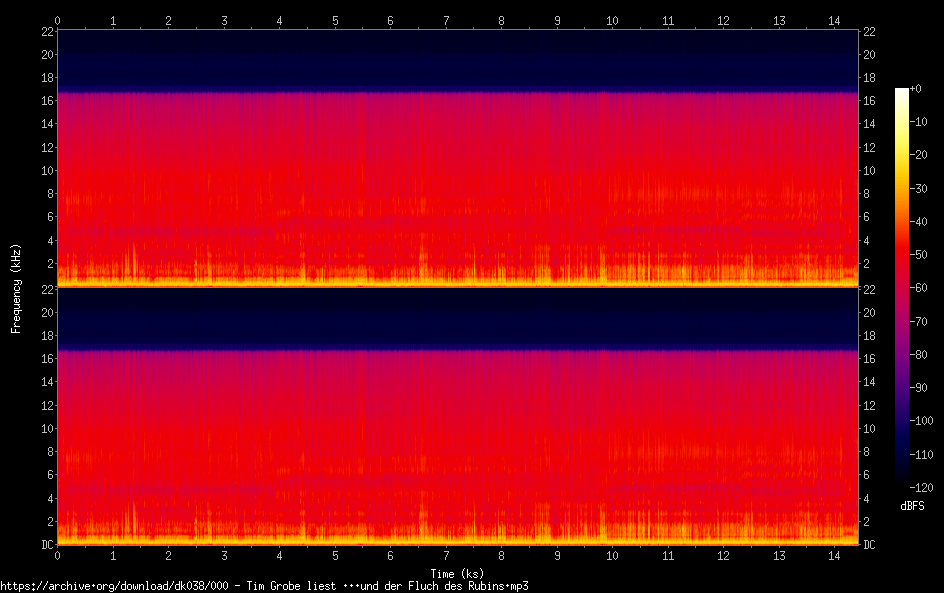The height and width of the screenshot is (593, 944).
Task: Click the "-60" value on the dBFS scale
Action: (x=919, y=288)
